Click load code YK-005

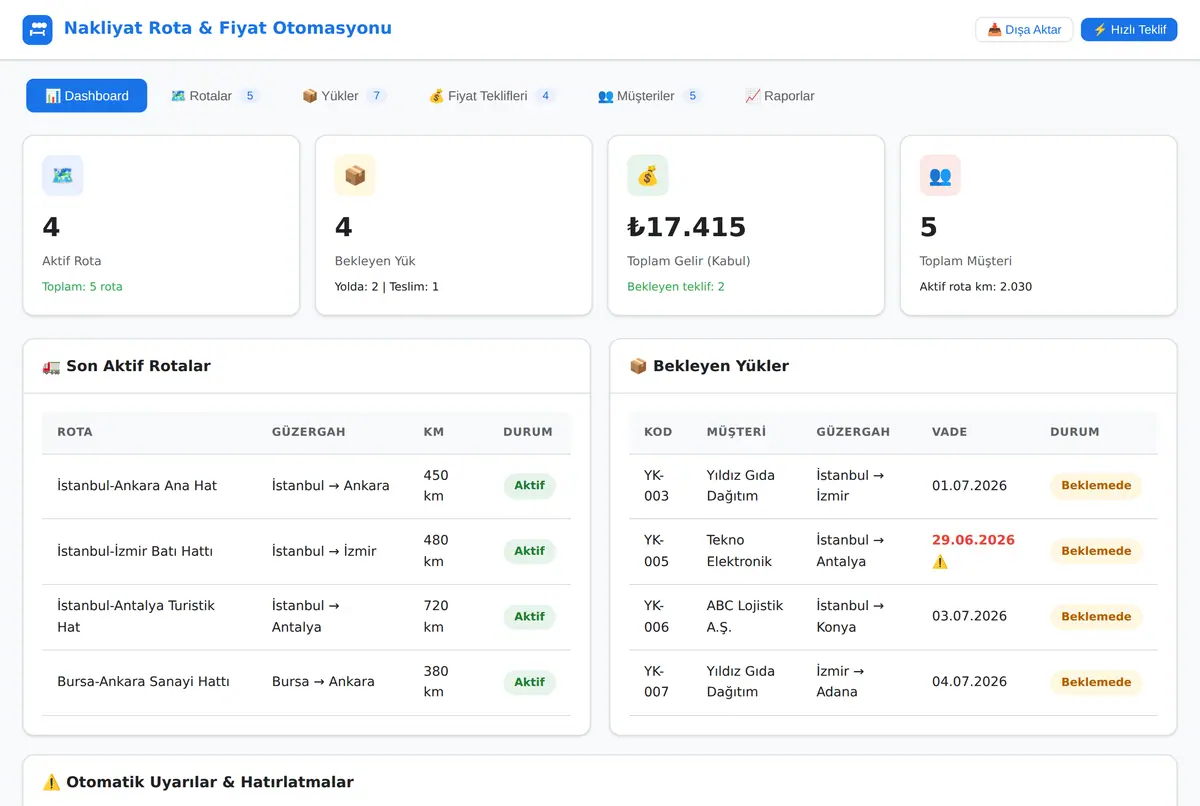(x=657, y=551)
